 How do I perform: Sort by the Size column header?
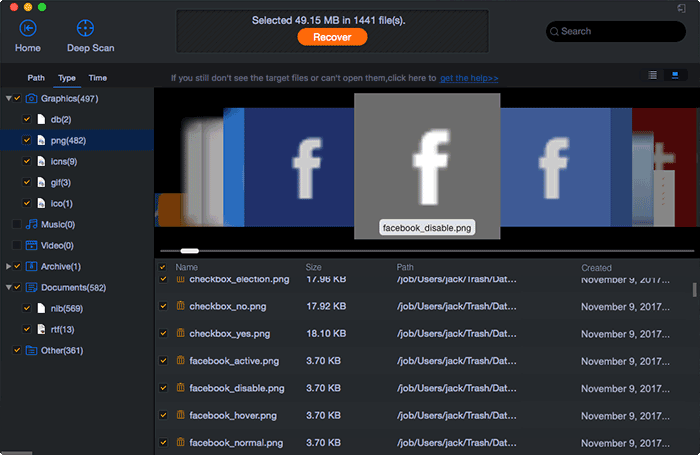click(x=313, y=267)
